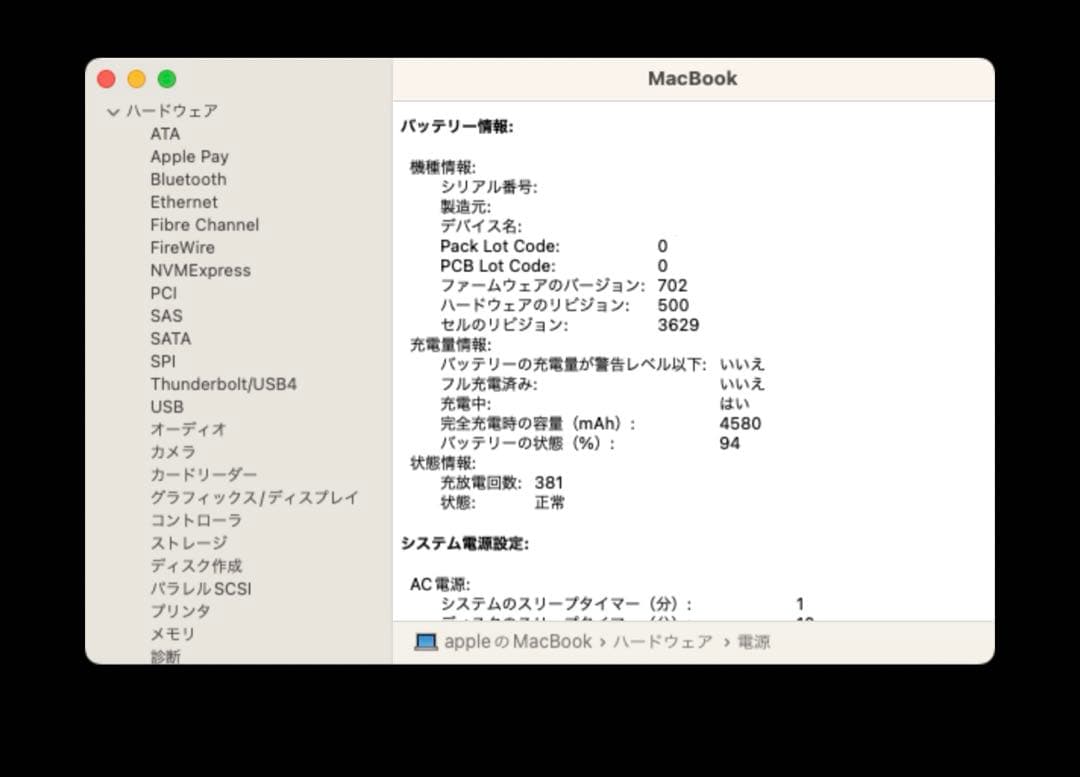
Task: Open the Apple Pay hardware section
Action: [x=189, y=156]
